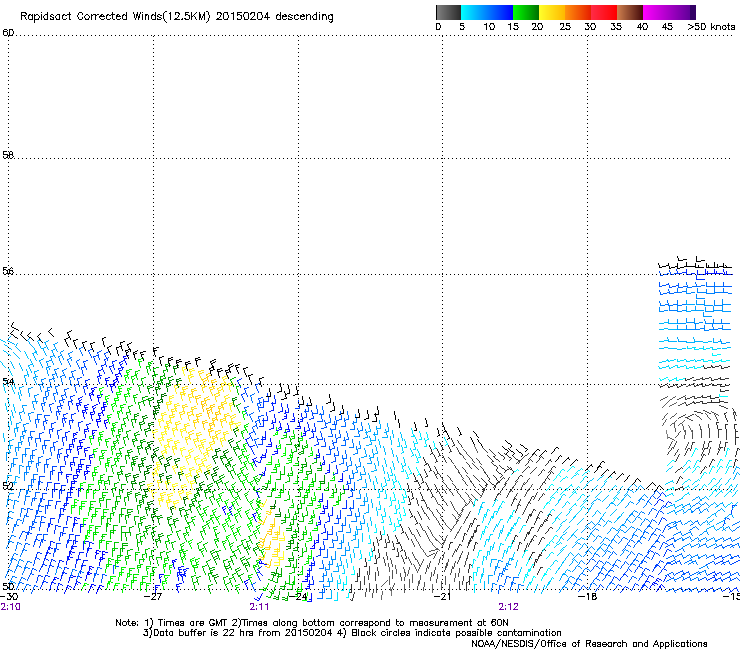
Task: Click the legend value '25'
Action: pyautogui.click(x=565, y=27)
